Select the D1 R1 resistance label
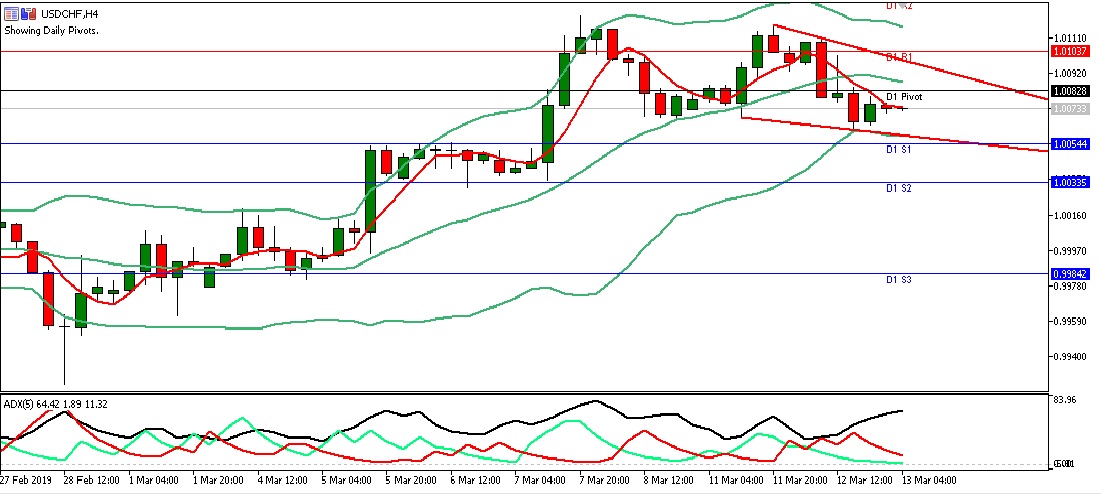The height and width of the screenshot is (495, 1101). click(x=899, y=57)
